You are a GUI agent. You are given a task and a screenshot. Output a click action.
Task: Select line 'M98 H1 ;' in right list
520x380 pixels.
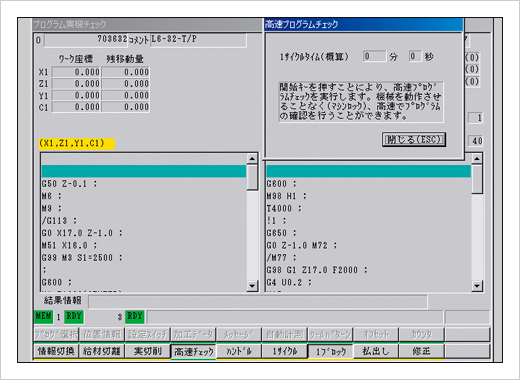369,196
